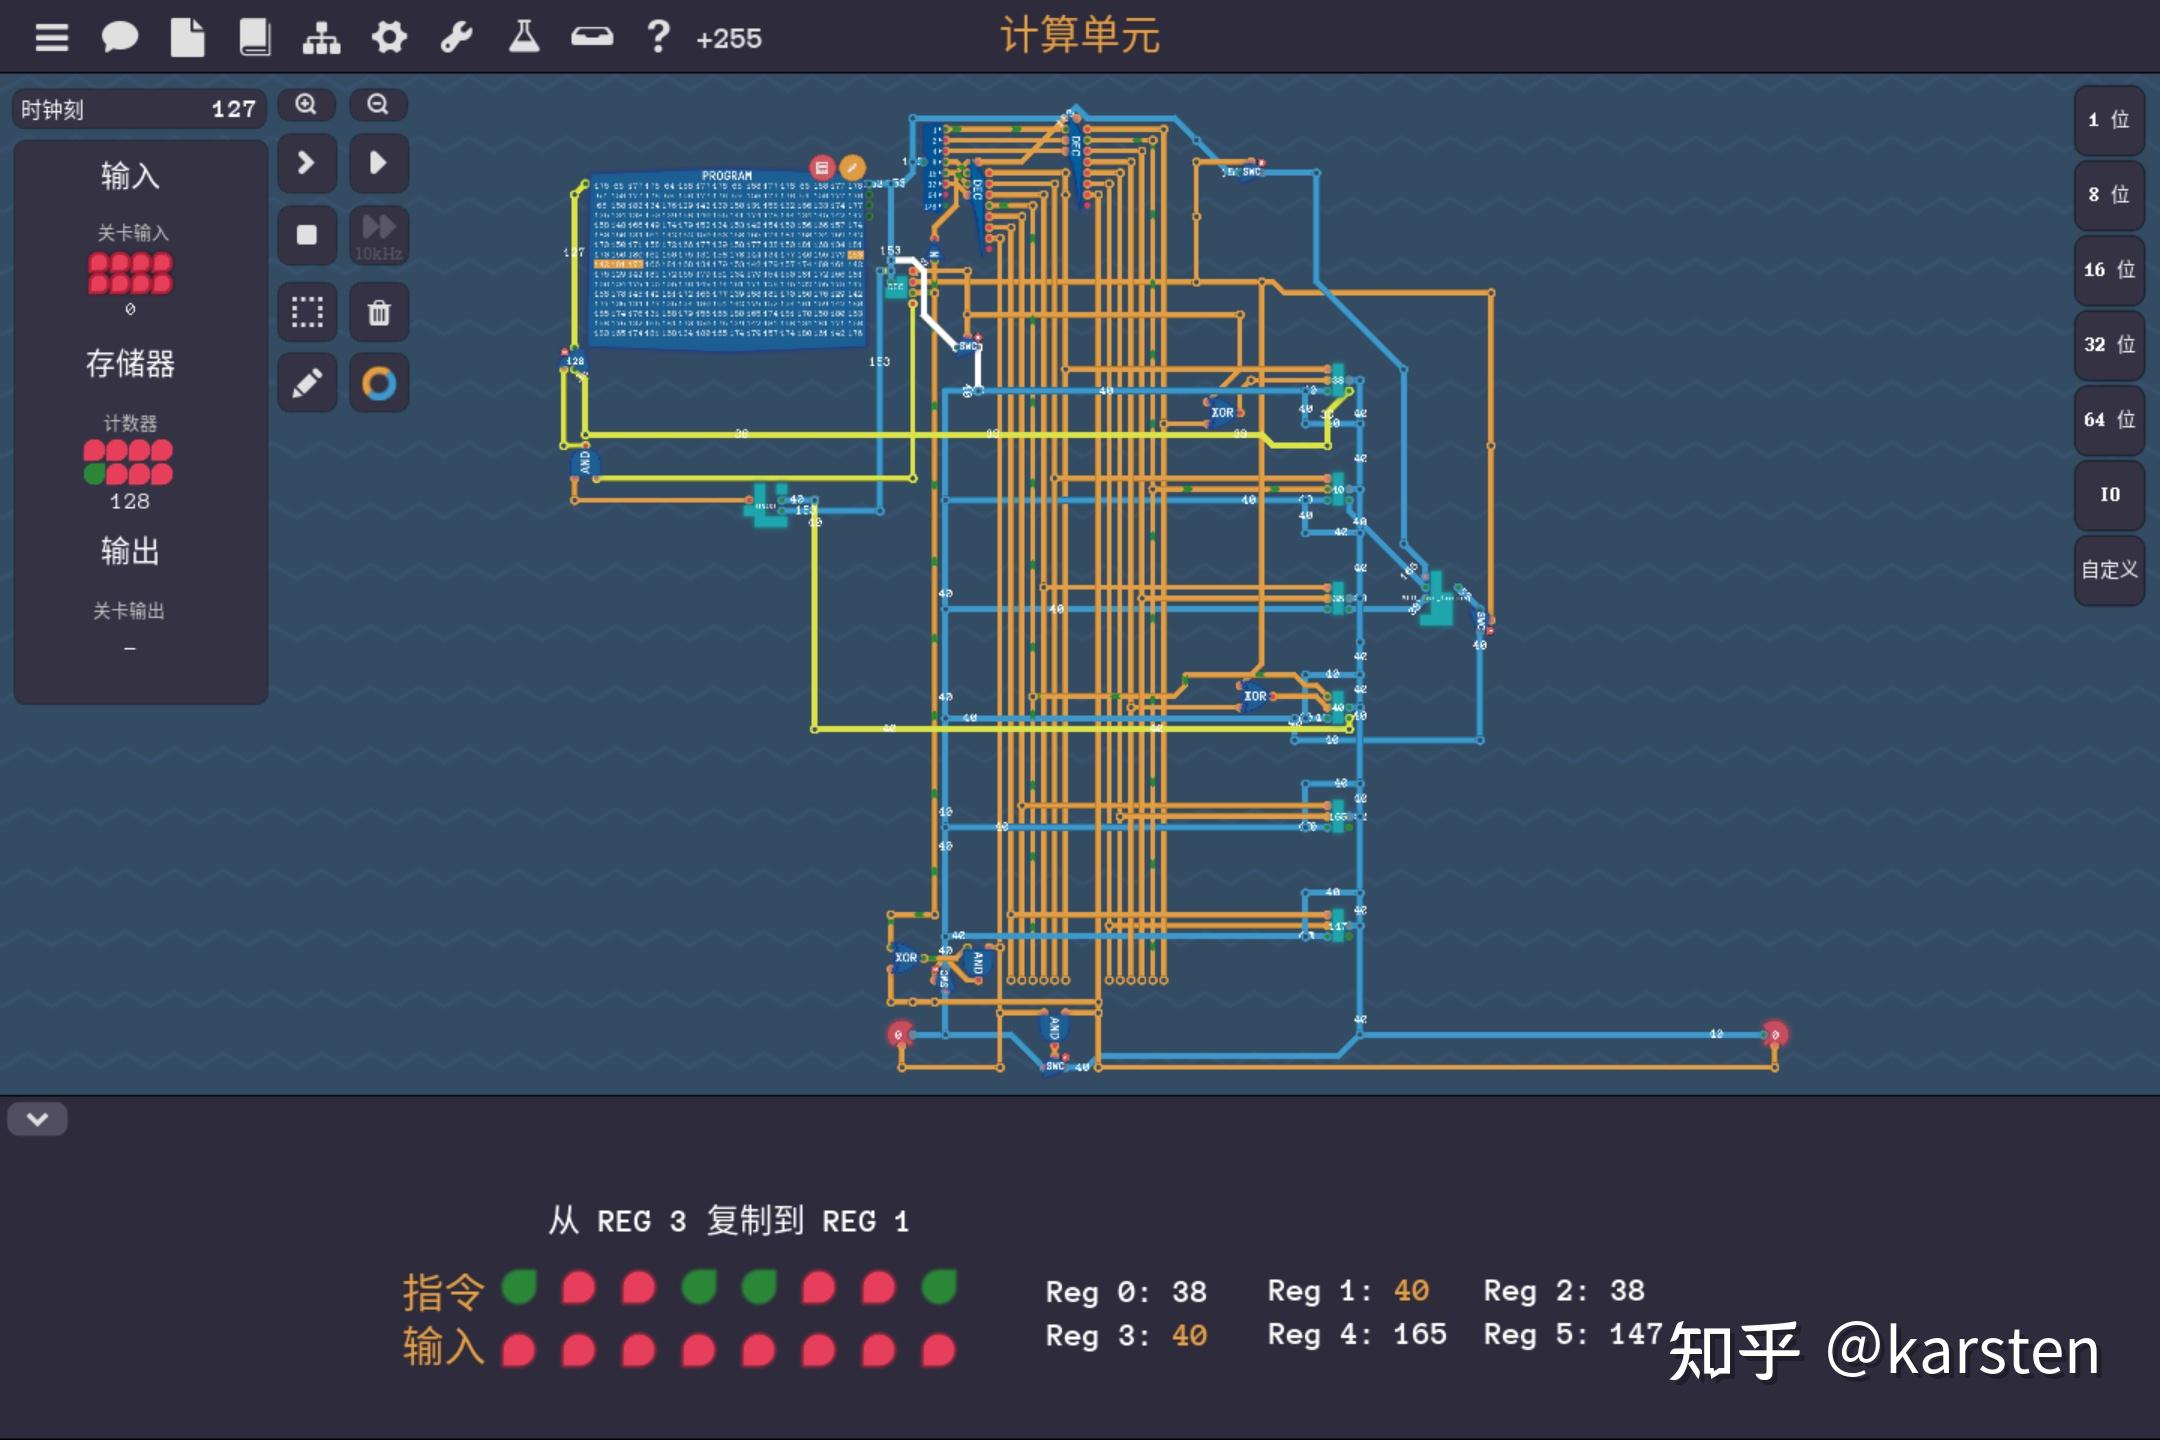Click the 计数器 bit indicator showing 128
The height and width of the screenshot is (1440, 2160).
click(x=128, y=462)
